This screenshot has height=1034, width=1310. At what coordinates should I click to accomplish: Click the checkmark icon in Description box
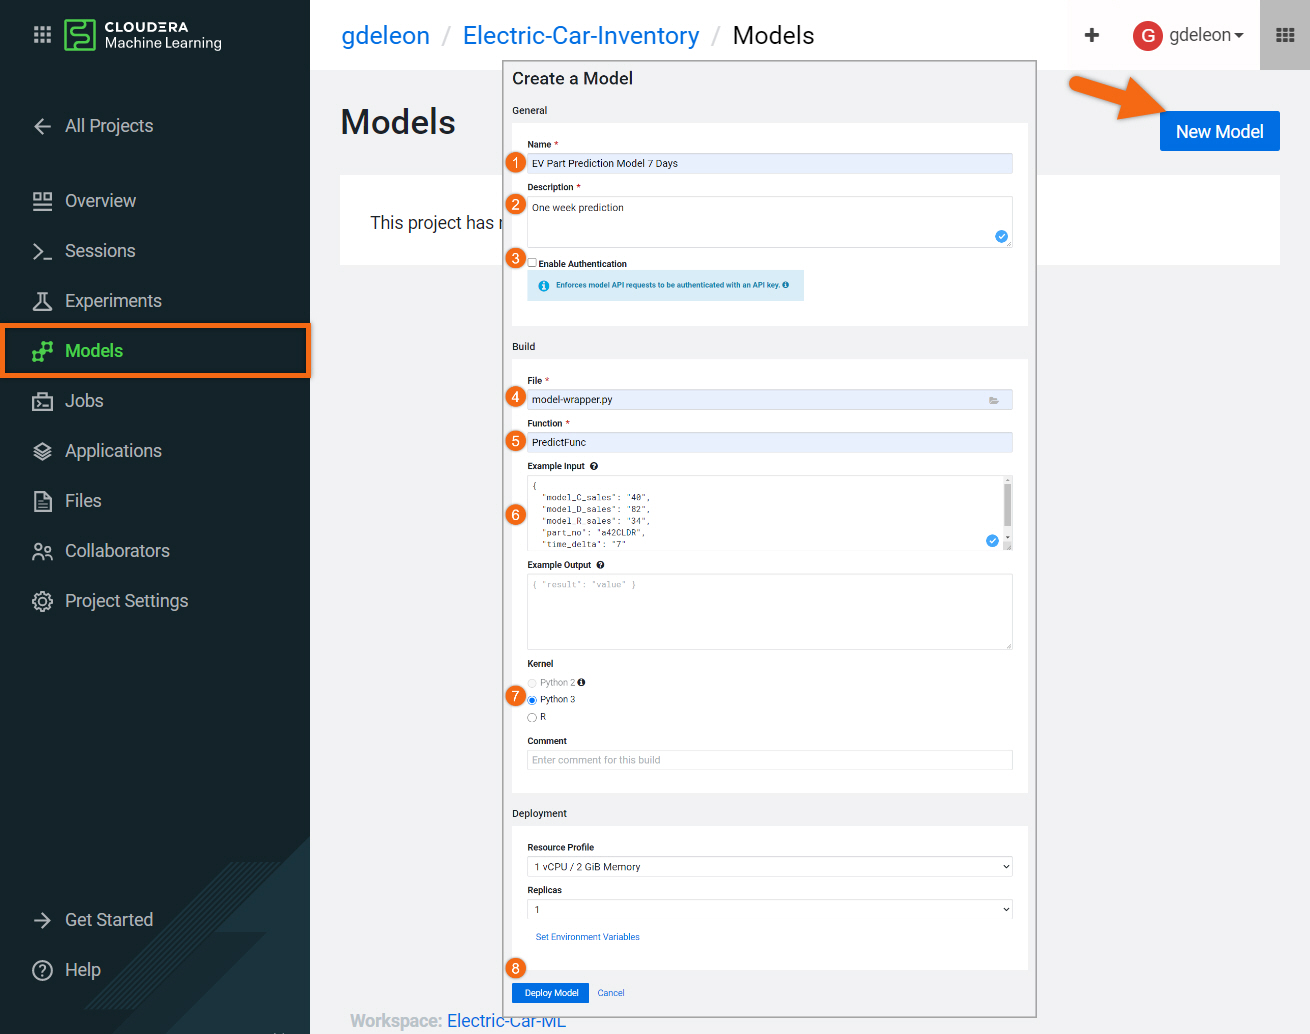click(1001, 236)
